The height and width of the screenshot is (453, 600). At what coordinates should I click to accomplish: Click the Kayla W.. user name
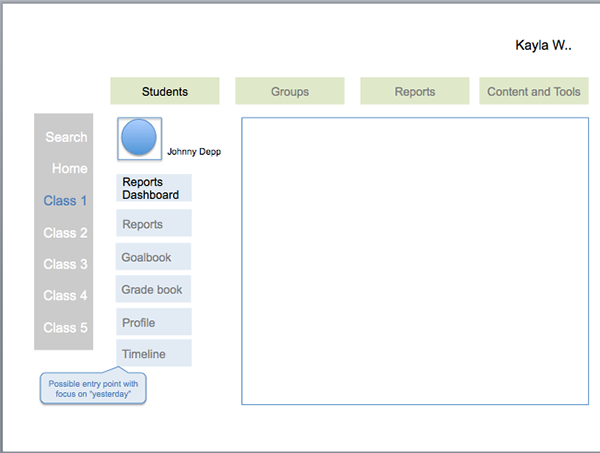(x=543, y=45)
